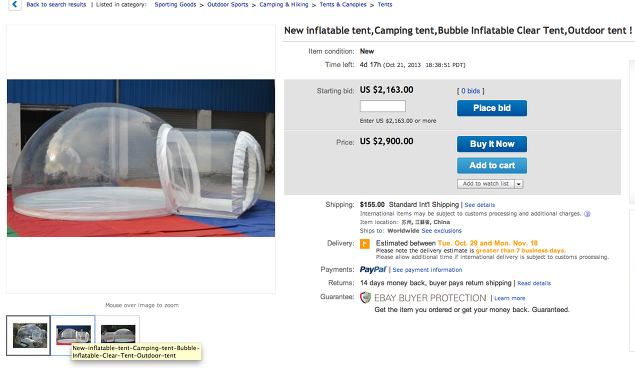
Task: Select the third tent thumbnail
Action: click(118, 332)
